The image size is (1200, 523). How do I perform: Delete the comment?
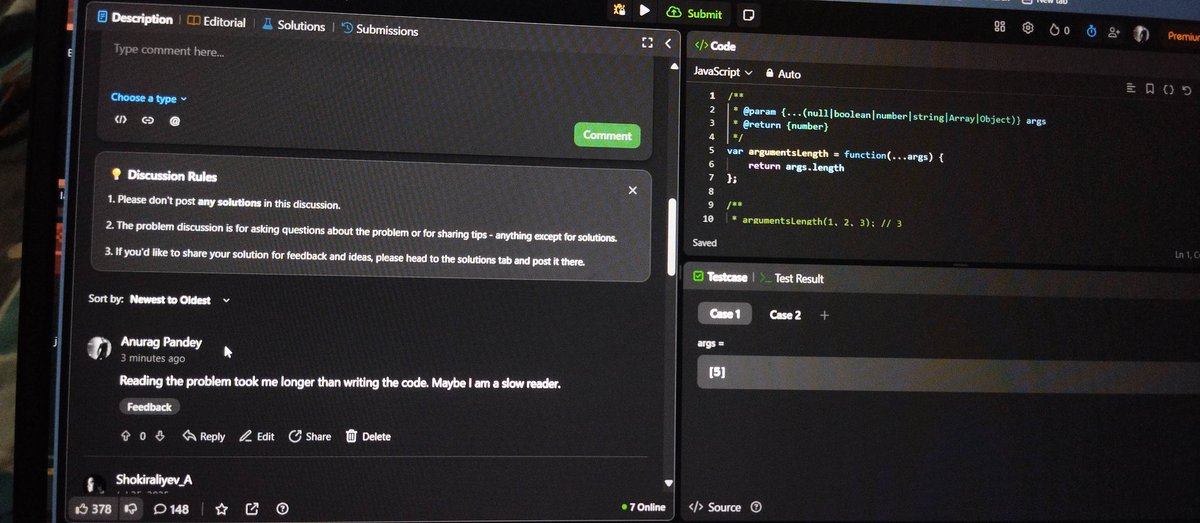tap(368, 436)
